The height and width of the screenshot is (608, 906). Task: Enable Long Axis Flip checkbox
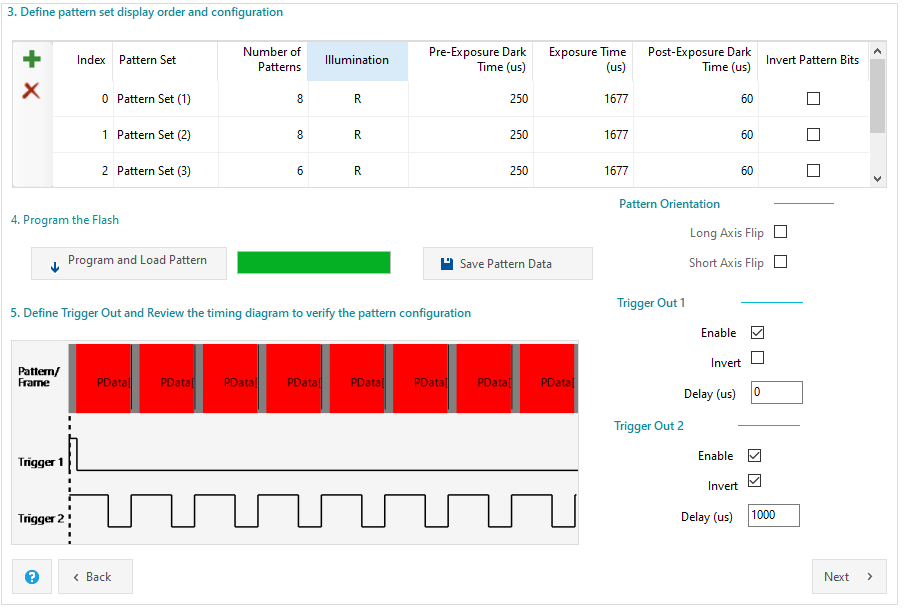(781, 232)
